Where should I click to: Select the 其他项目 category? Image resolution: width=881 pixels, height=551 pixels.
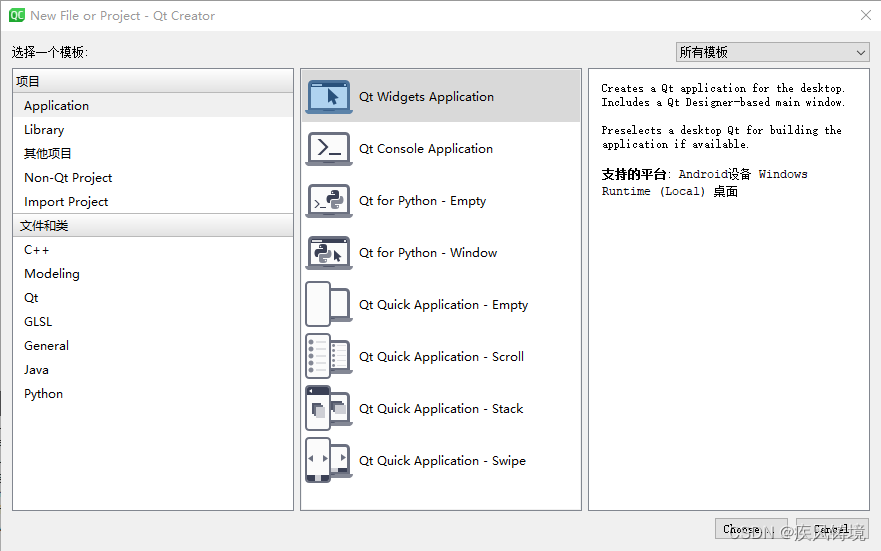pyautogui.click(x=153, y=153)
